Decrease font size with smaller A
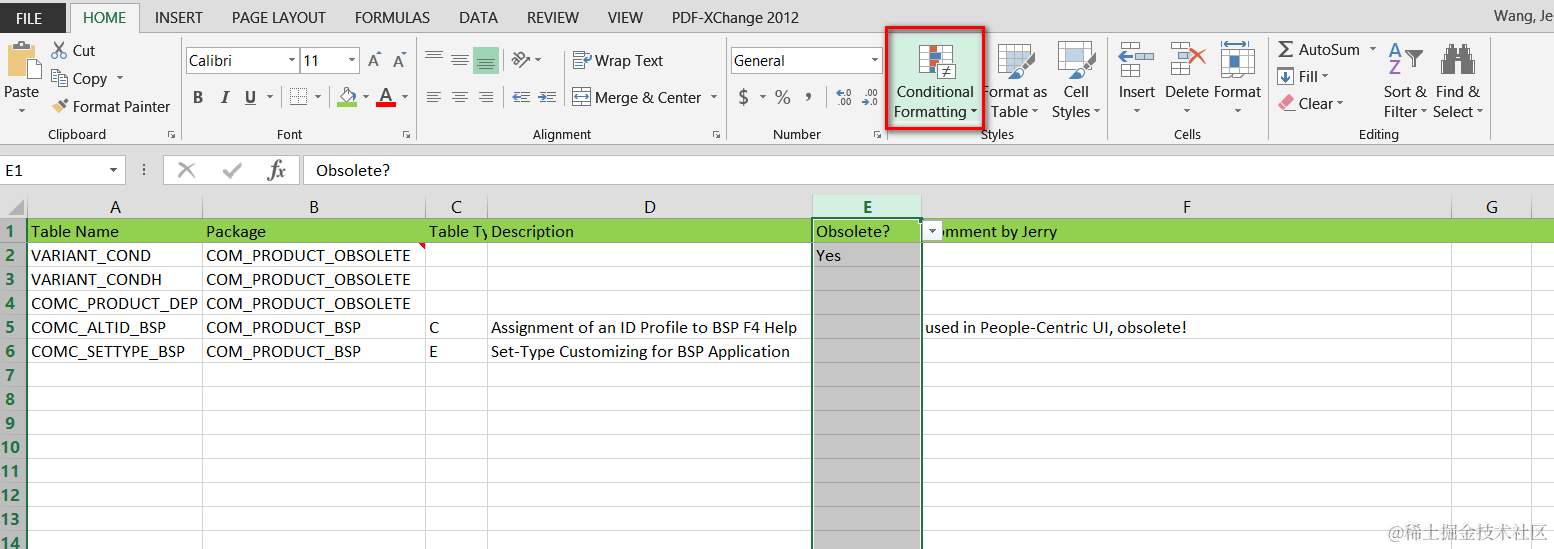This screenshot has height=549, width=1554. pos(399,61)
